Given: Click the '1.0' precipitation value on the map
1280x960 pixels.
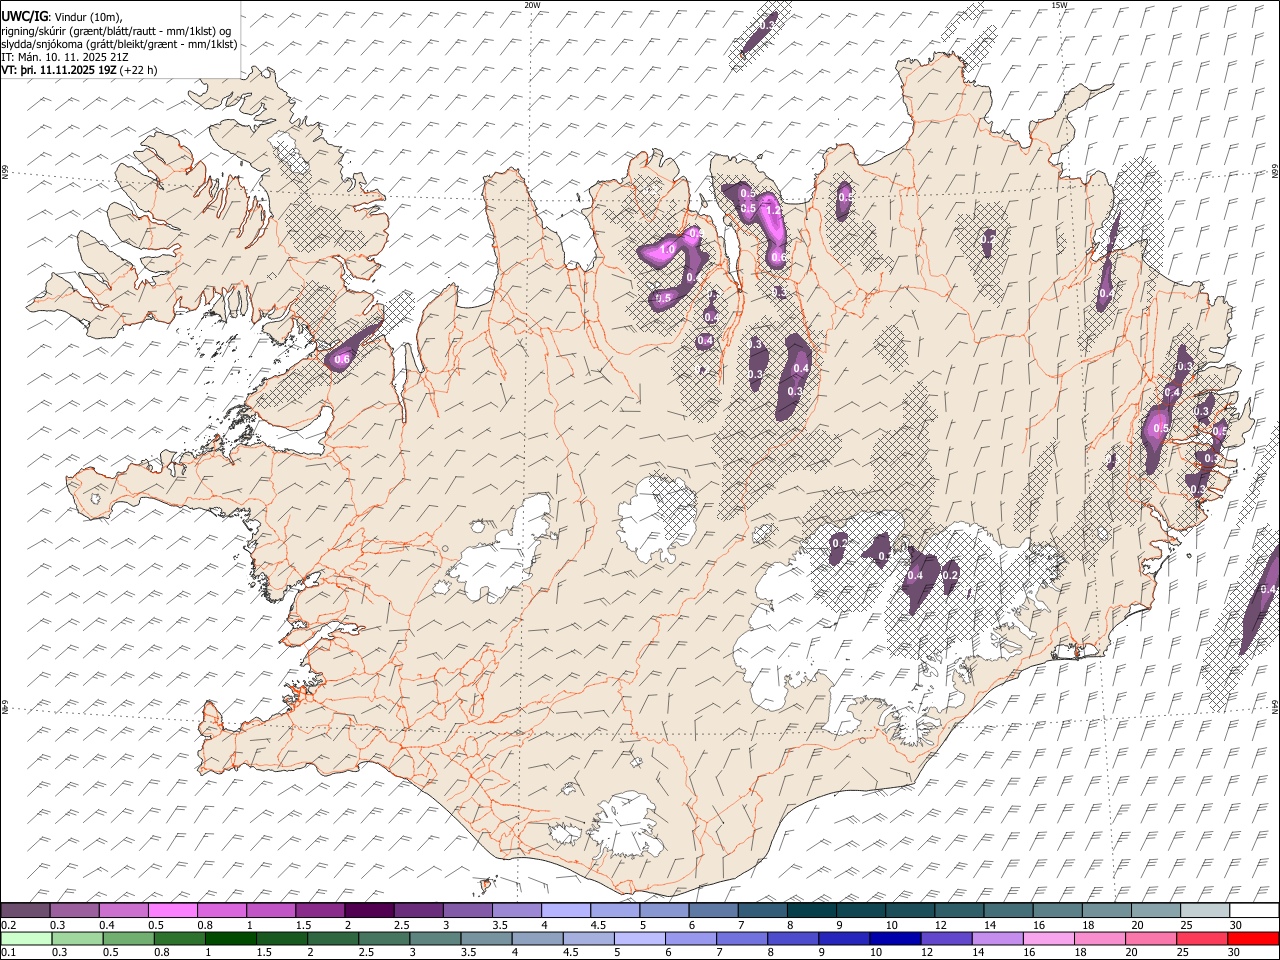Looking at the screenshot, I should coord(667,248).
